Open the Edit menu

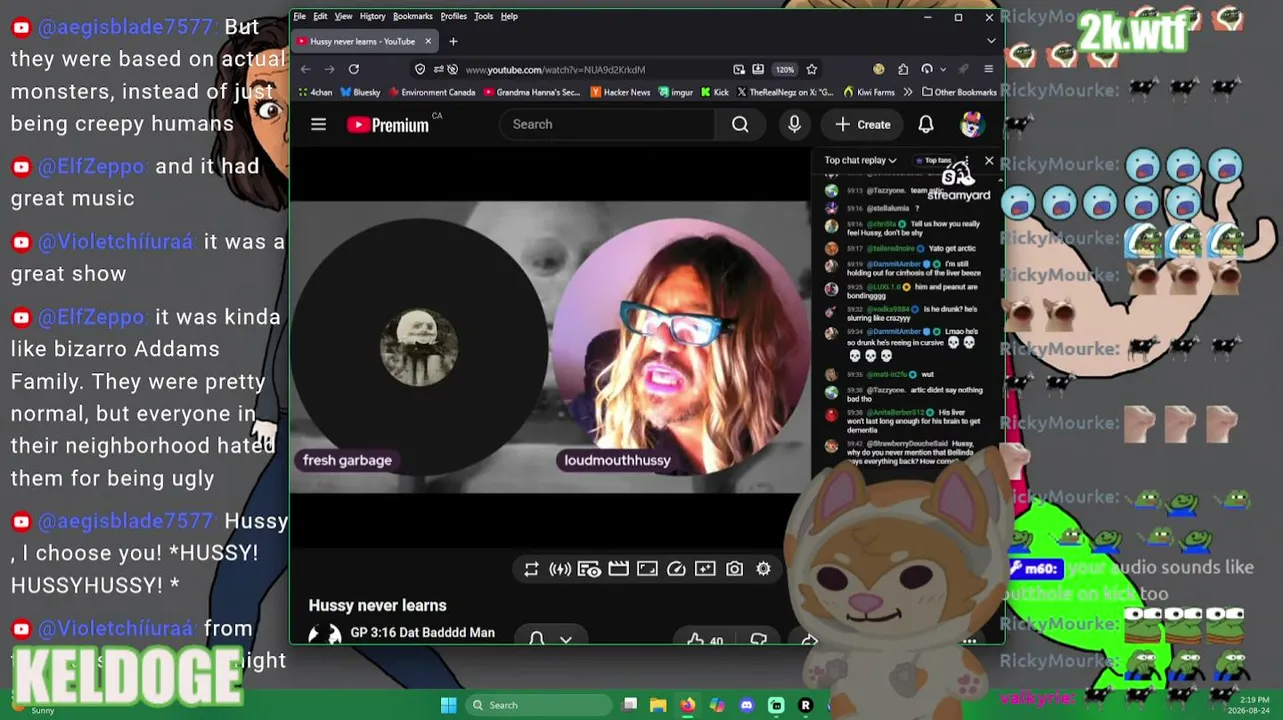pyautogui.click(x=320, y=16)
